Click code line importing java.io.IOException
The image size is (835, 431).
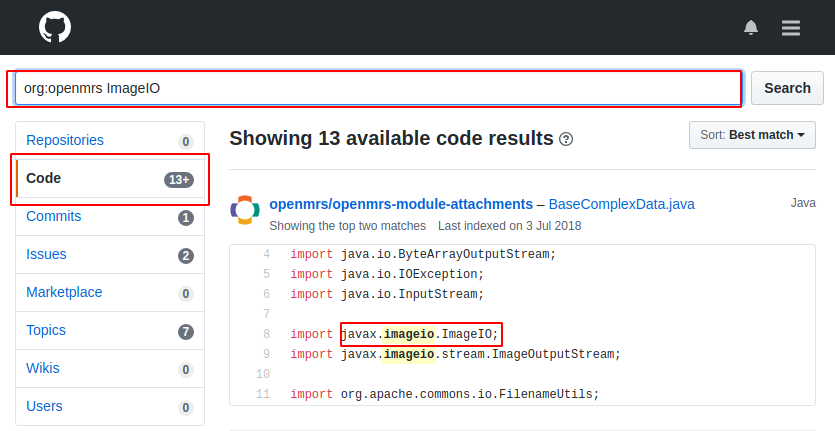[387, 274]
